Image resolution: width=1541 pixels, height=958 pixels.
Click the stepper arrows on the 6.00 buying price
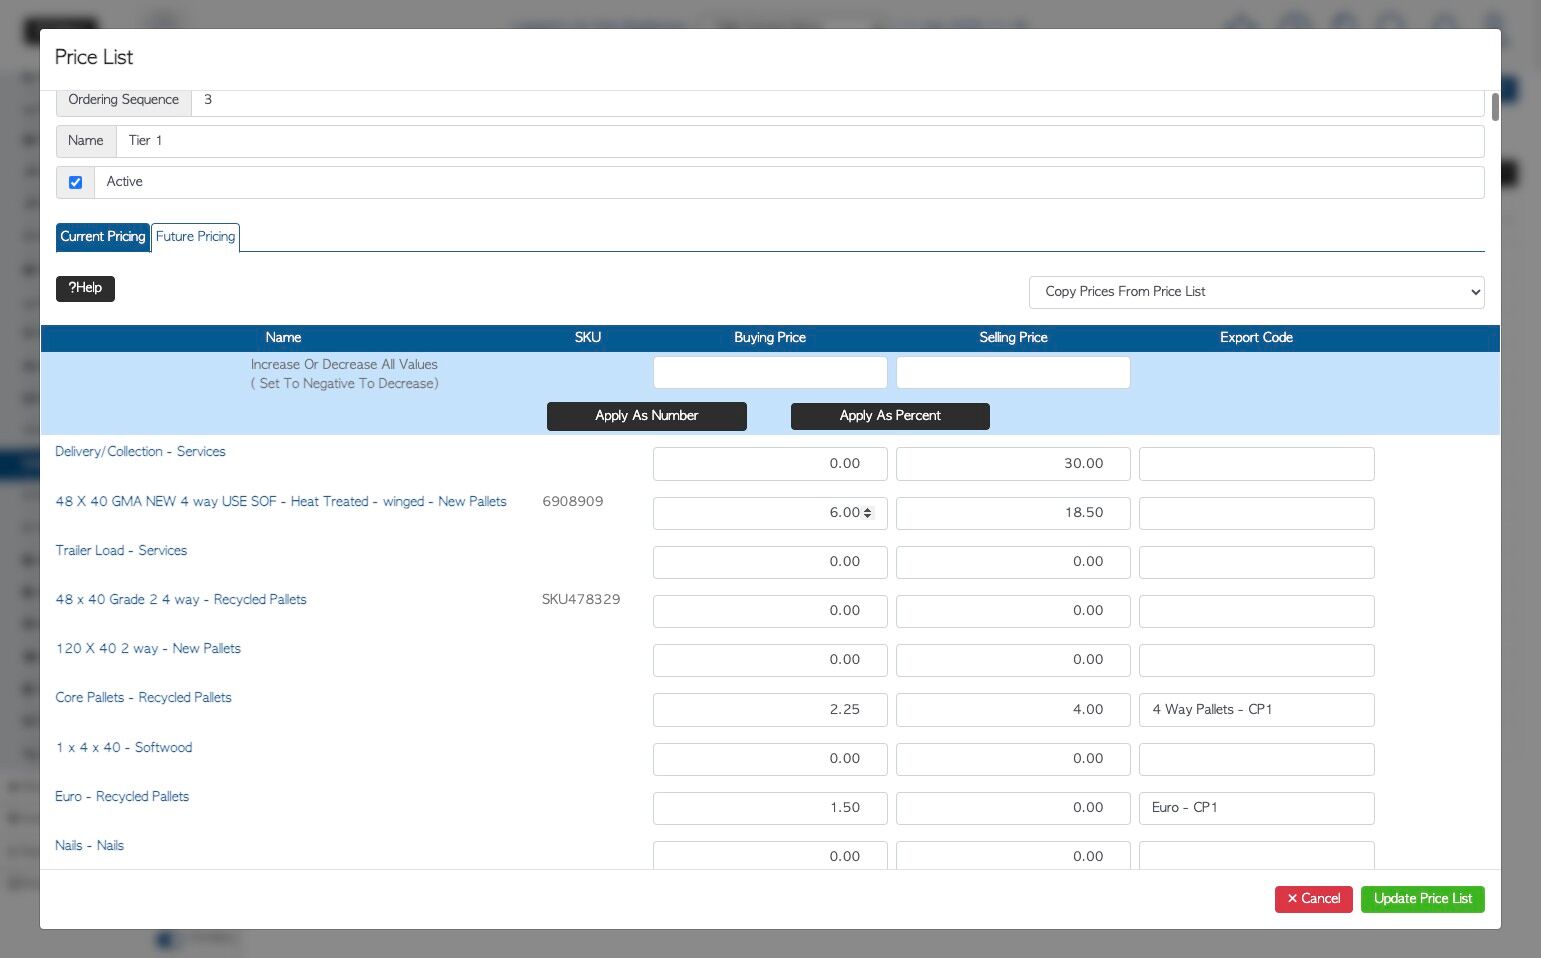click(x=867, y=513)
